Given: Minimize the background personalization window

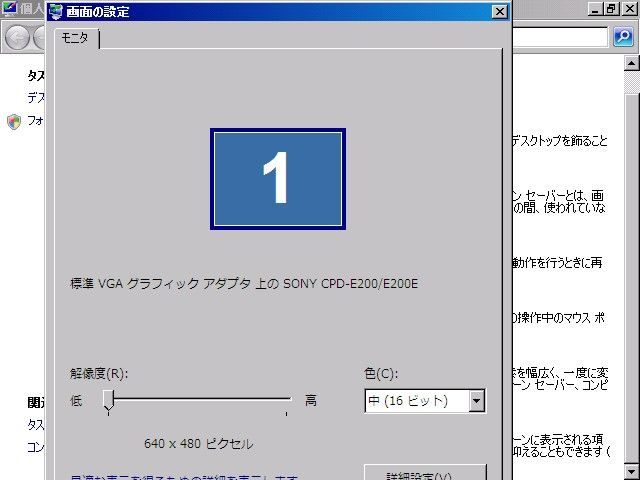Looking at the screenshot, I should pos(594,8).
